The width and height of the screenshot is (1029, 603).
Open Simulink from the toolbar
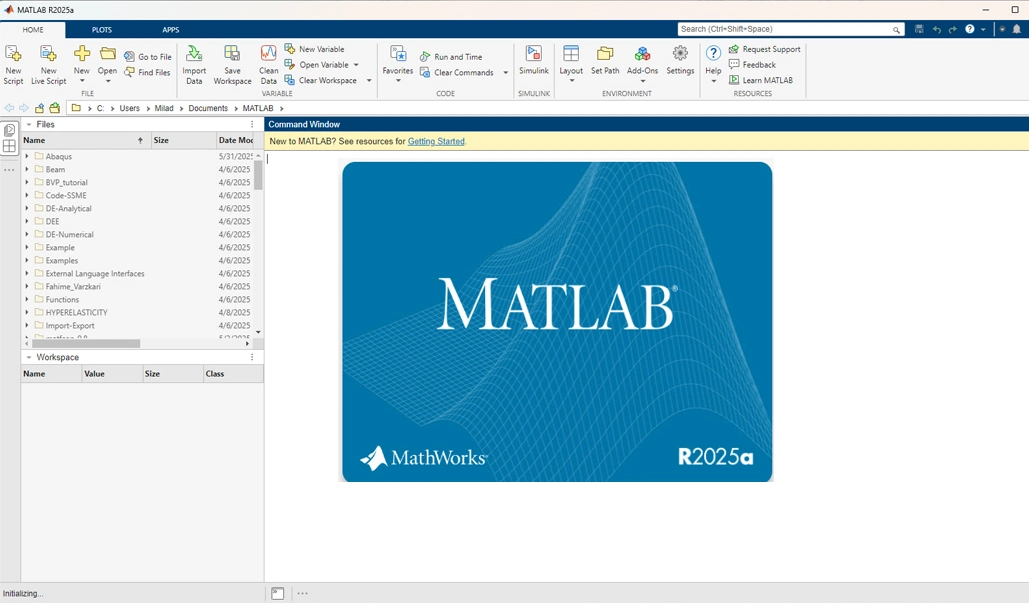[x=533, y=62]
